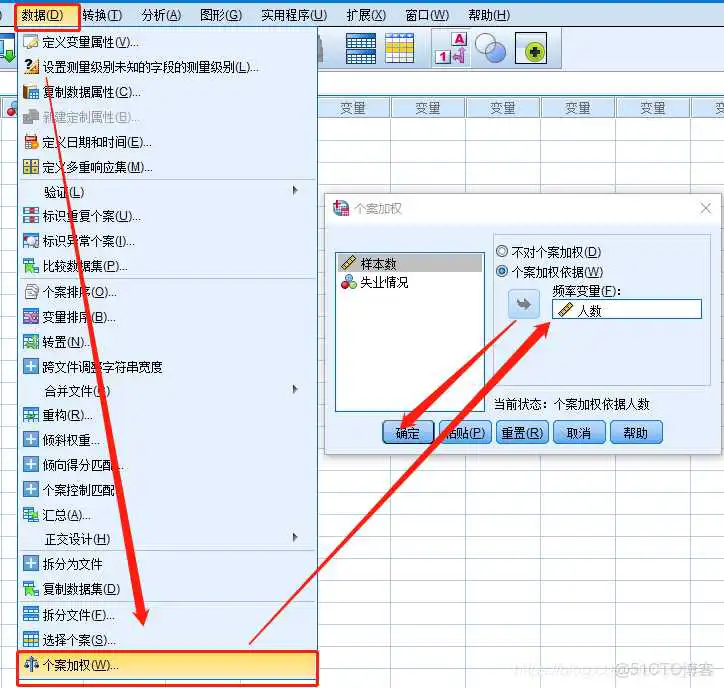Image resolution: width=724 pixels, height=688 pixels.
Task: Select 样本数 in the variable list
Action: 410,263
